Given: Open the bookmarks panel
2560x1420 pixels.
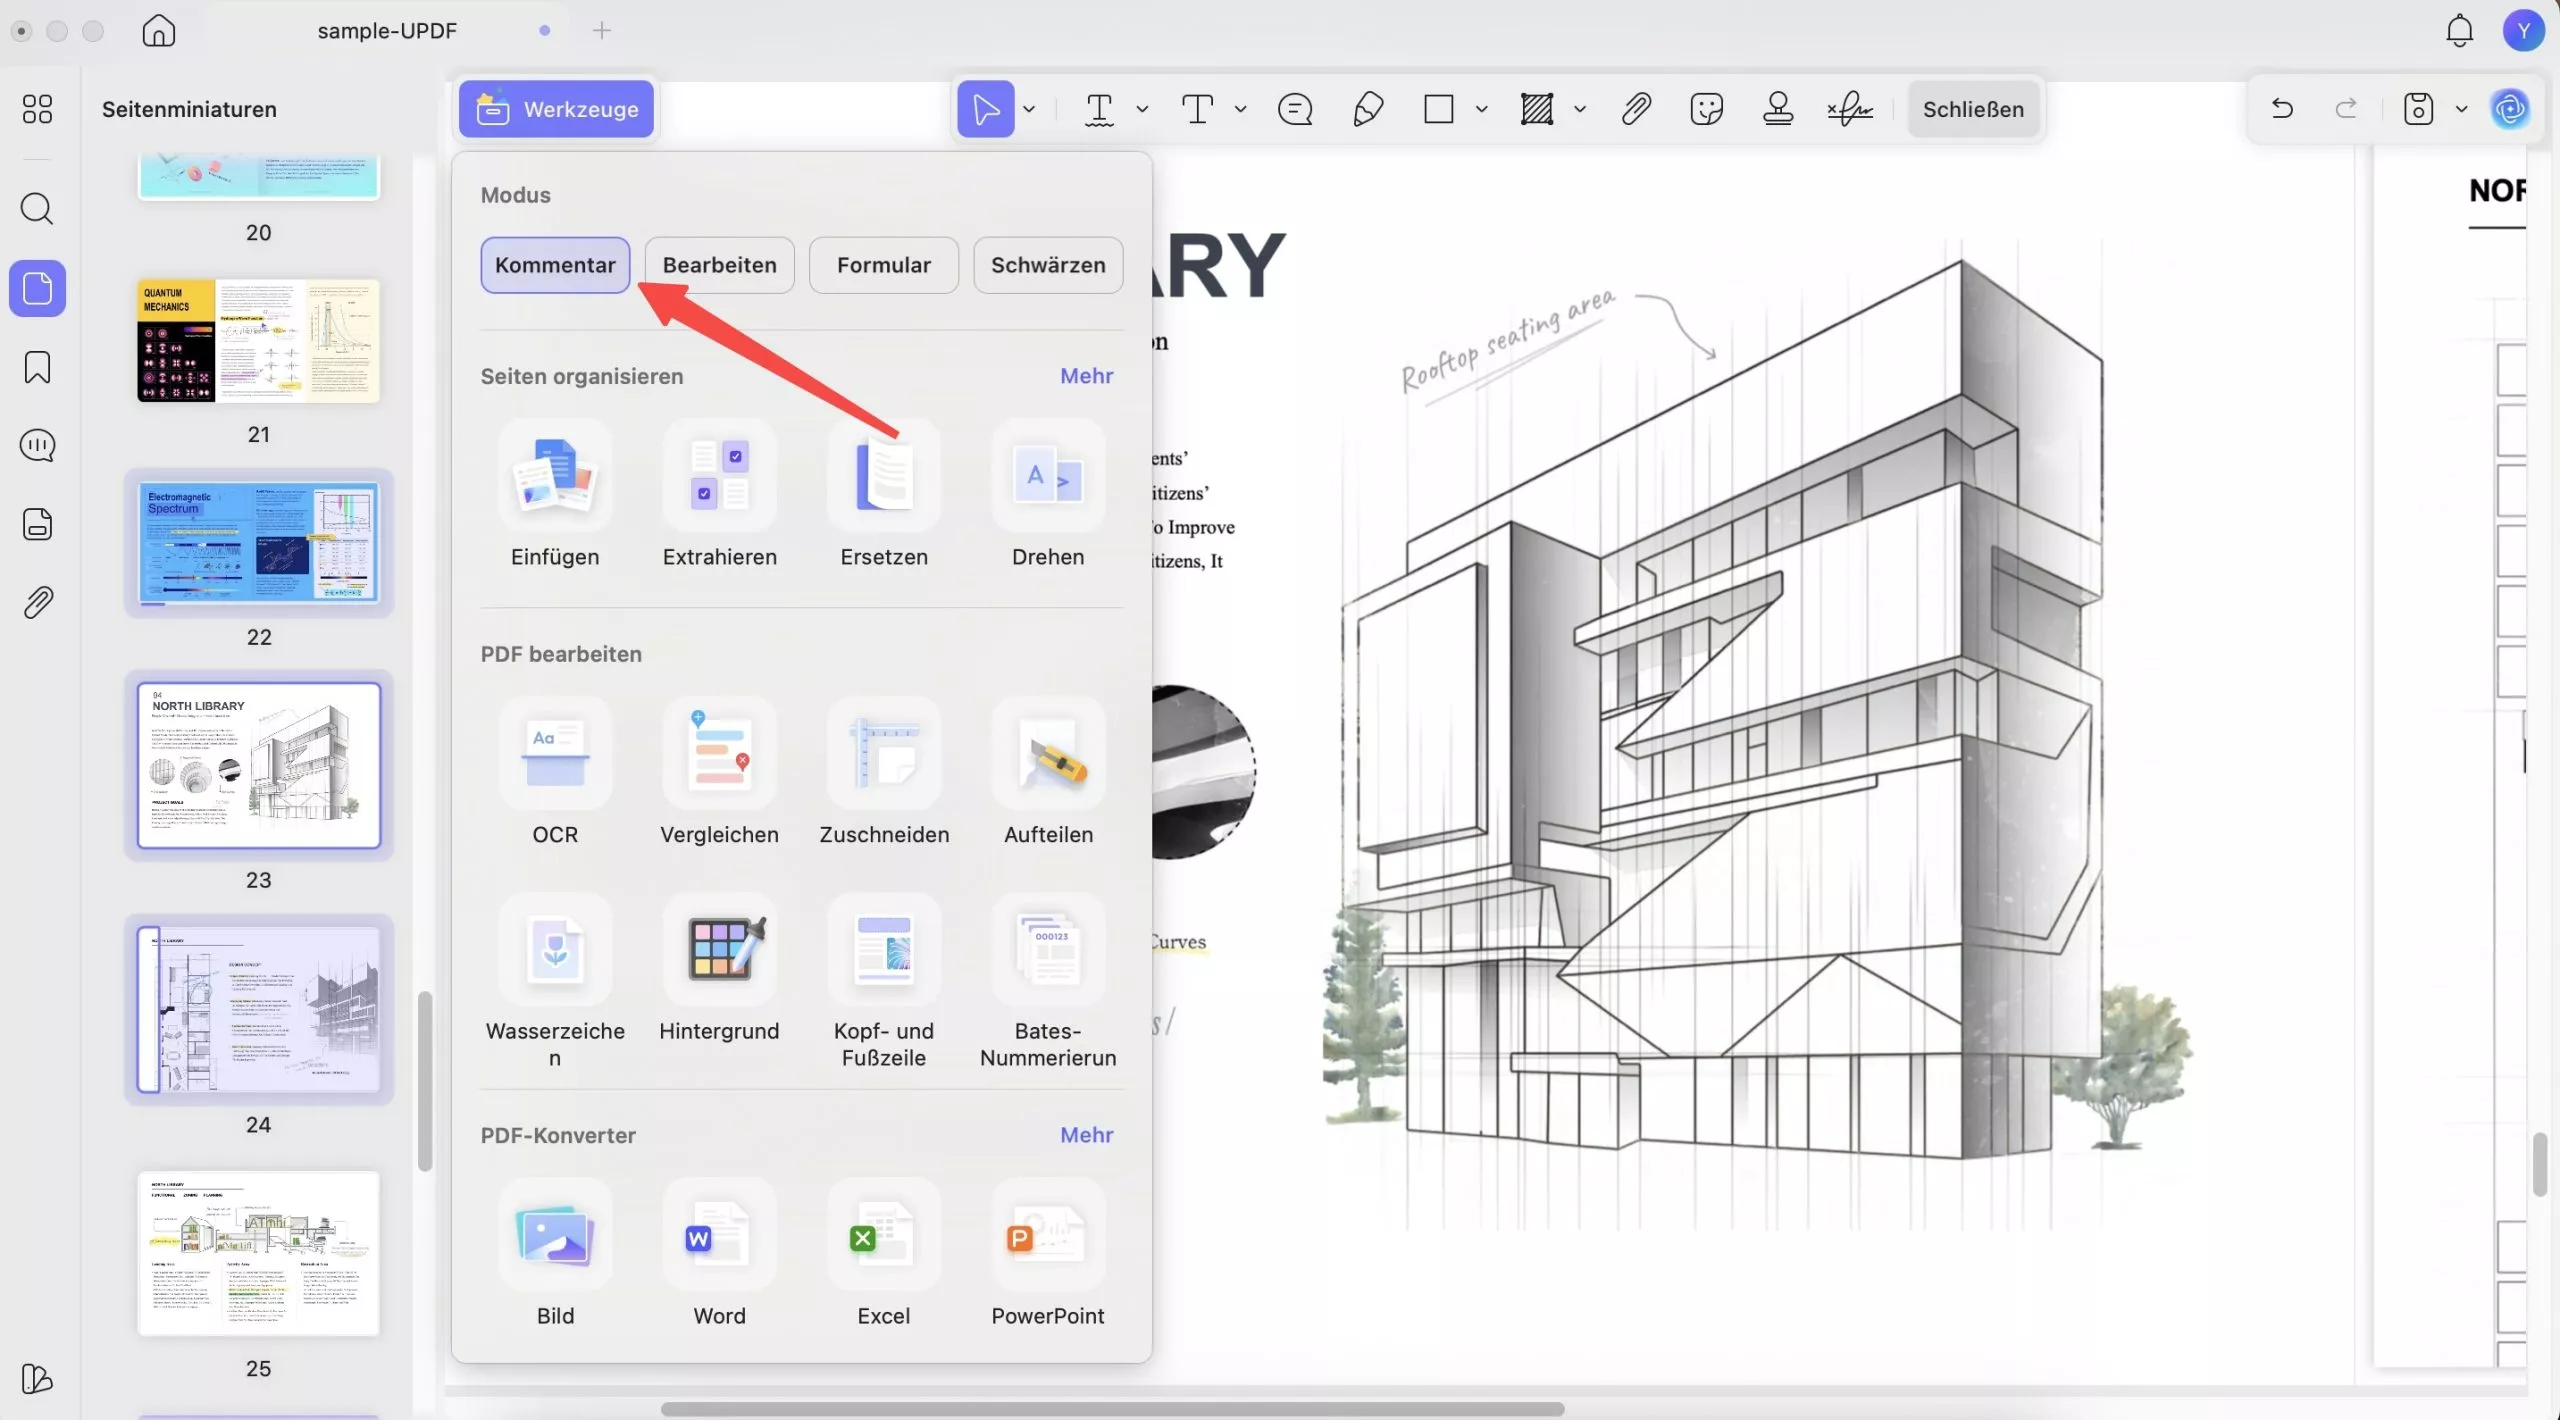Looking at the screenshot, I should pos(37,367).
